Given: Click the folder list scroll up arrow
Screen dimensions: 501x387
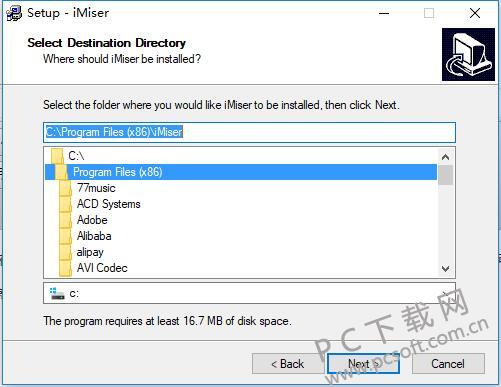Looking at the screenshot, I should coord(445,157).
